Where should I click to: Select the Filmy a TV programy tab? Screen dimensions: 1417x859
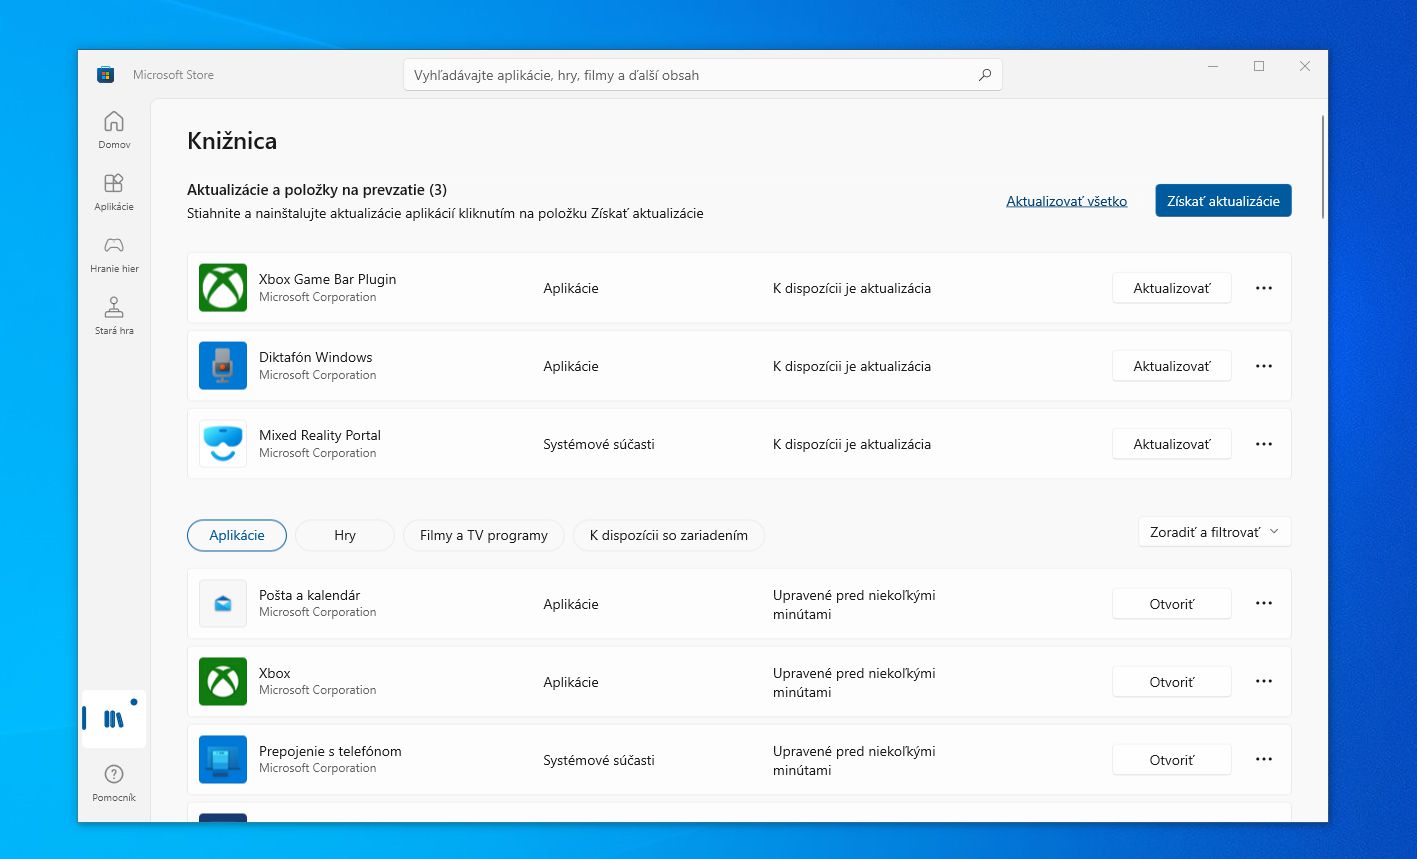(484, 535)
